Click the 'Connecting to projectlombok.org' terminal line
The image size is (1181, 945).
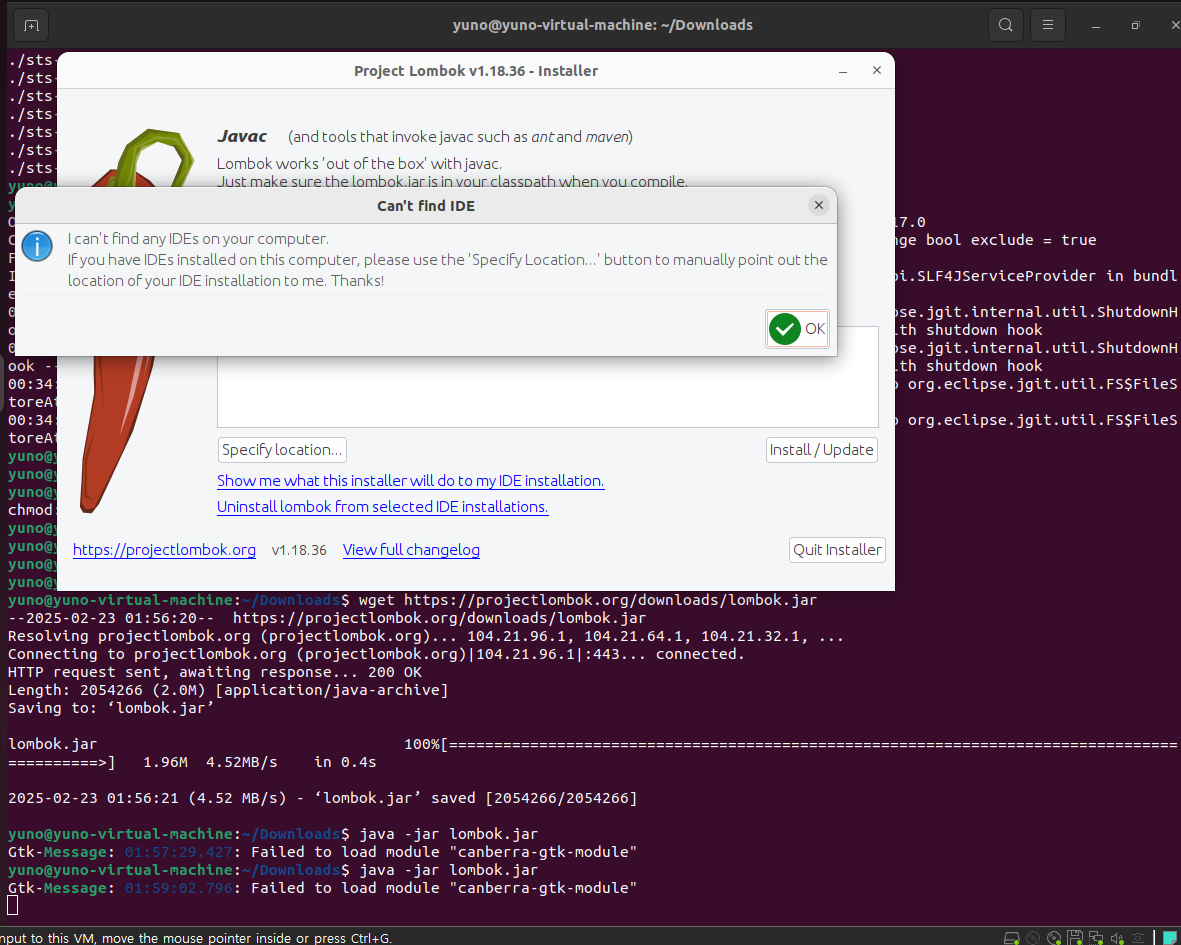[377, 654]
